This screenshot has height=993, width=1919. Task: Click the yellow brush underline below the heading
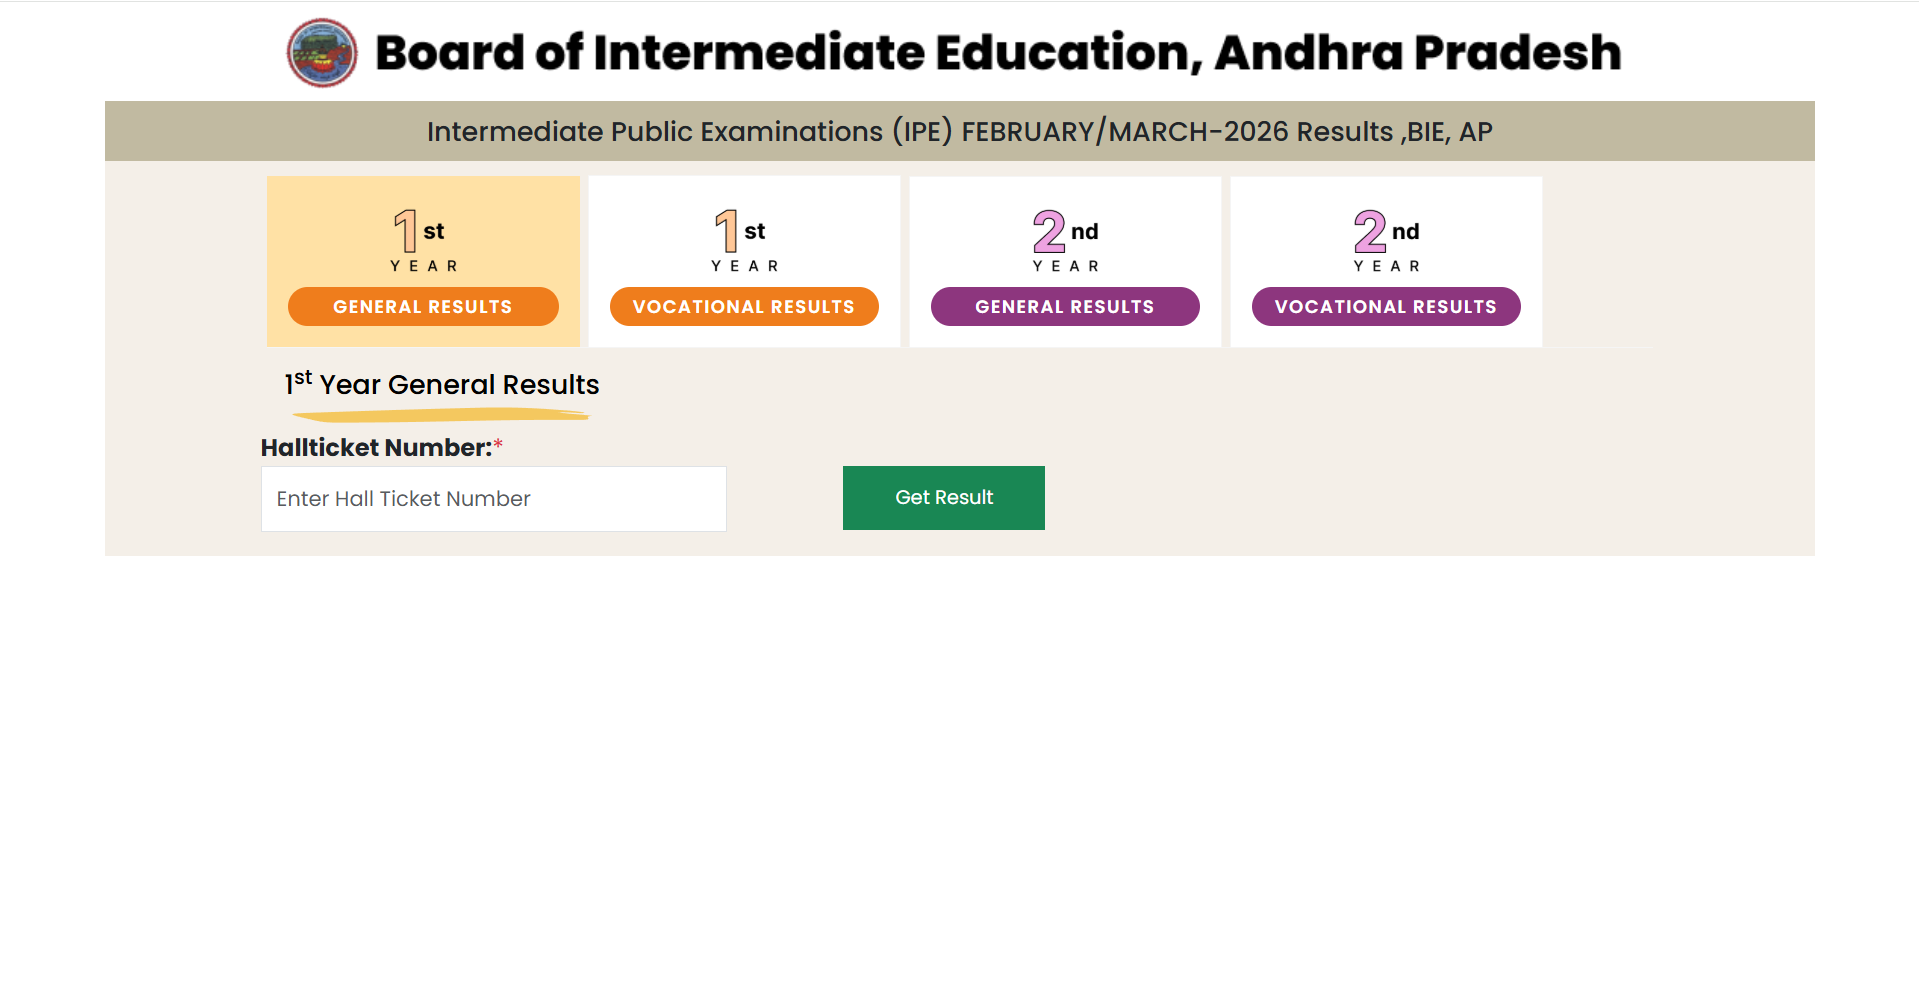pyautogui.click(x=441, y=415)
